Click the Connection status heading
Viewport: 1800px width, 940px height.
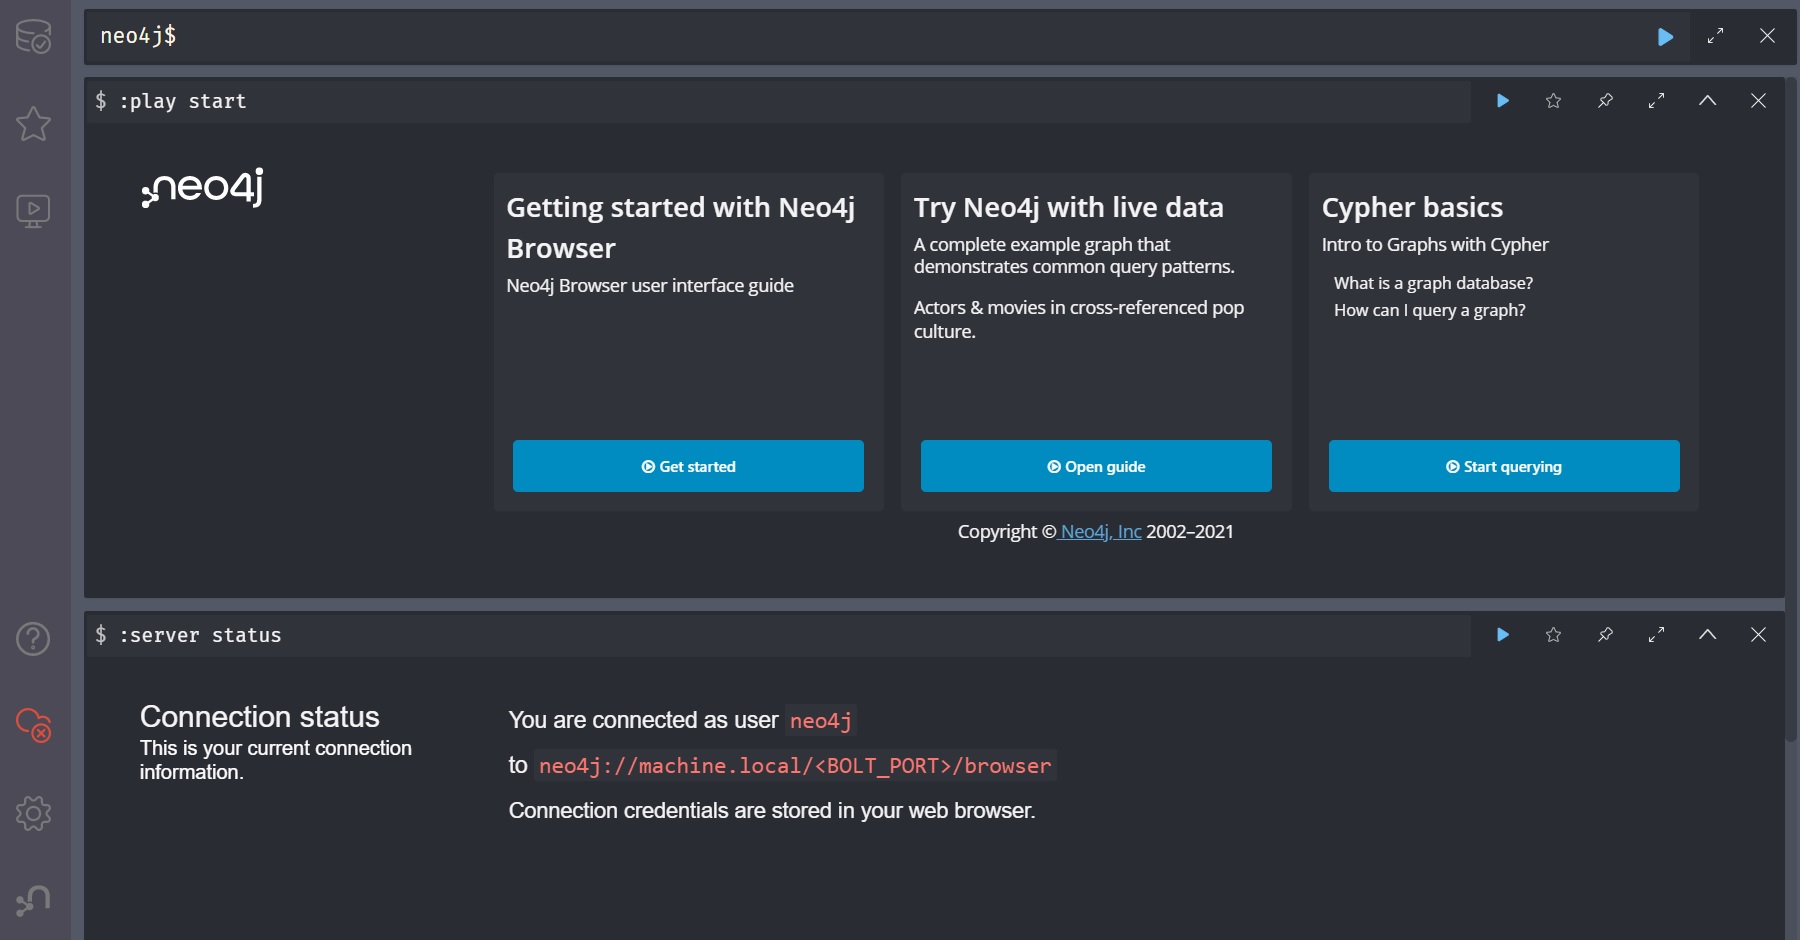[260, 717]
